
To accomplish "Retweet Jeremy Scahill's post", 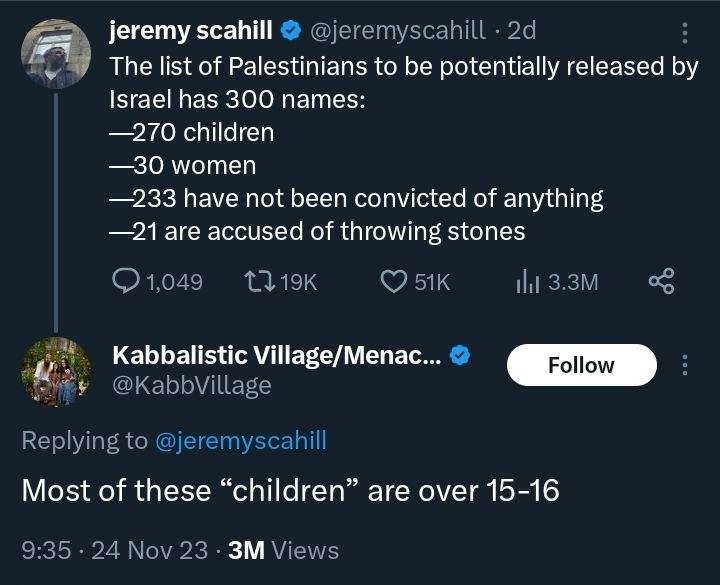I will [255, 283].
